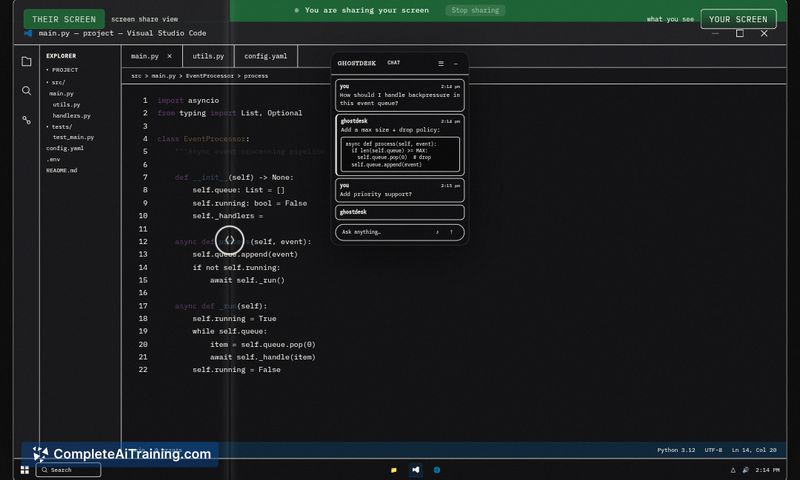Click line 15 'await self._run()'
Viewport: 800px width, 480px height.
coord(247,280)
